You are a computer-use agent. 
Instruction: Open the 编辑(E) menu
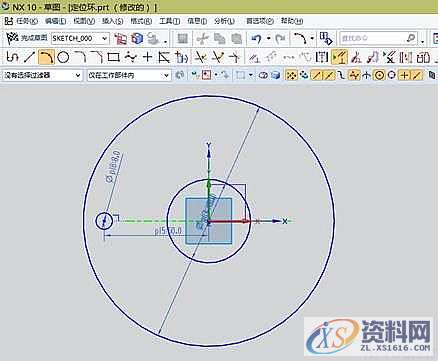coord(55,21)
